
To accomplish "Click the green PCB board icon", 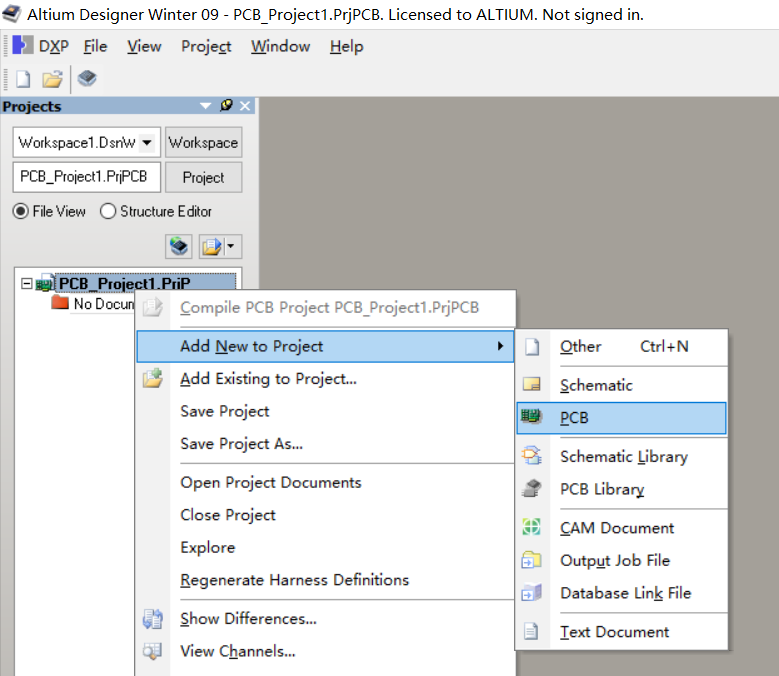I will tap(532, 416).
